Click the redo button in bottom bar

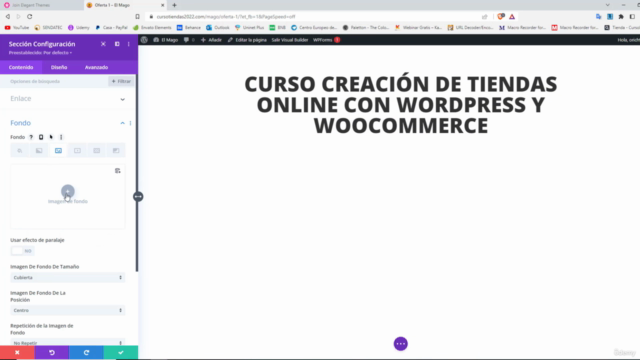[x=86, y=353]
